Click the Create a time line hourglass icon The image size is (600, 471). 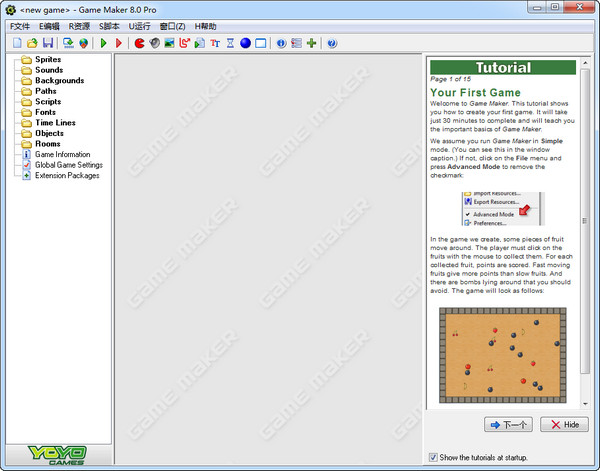229,43
